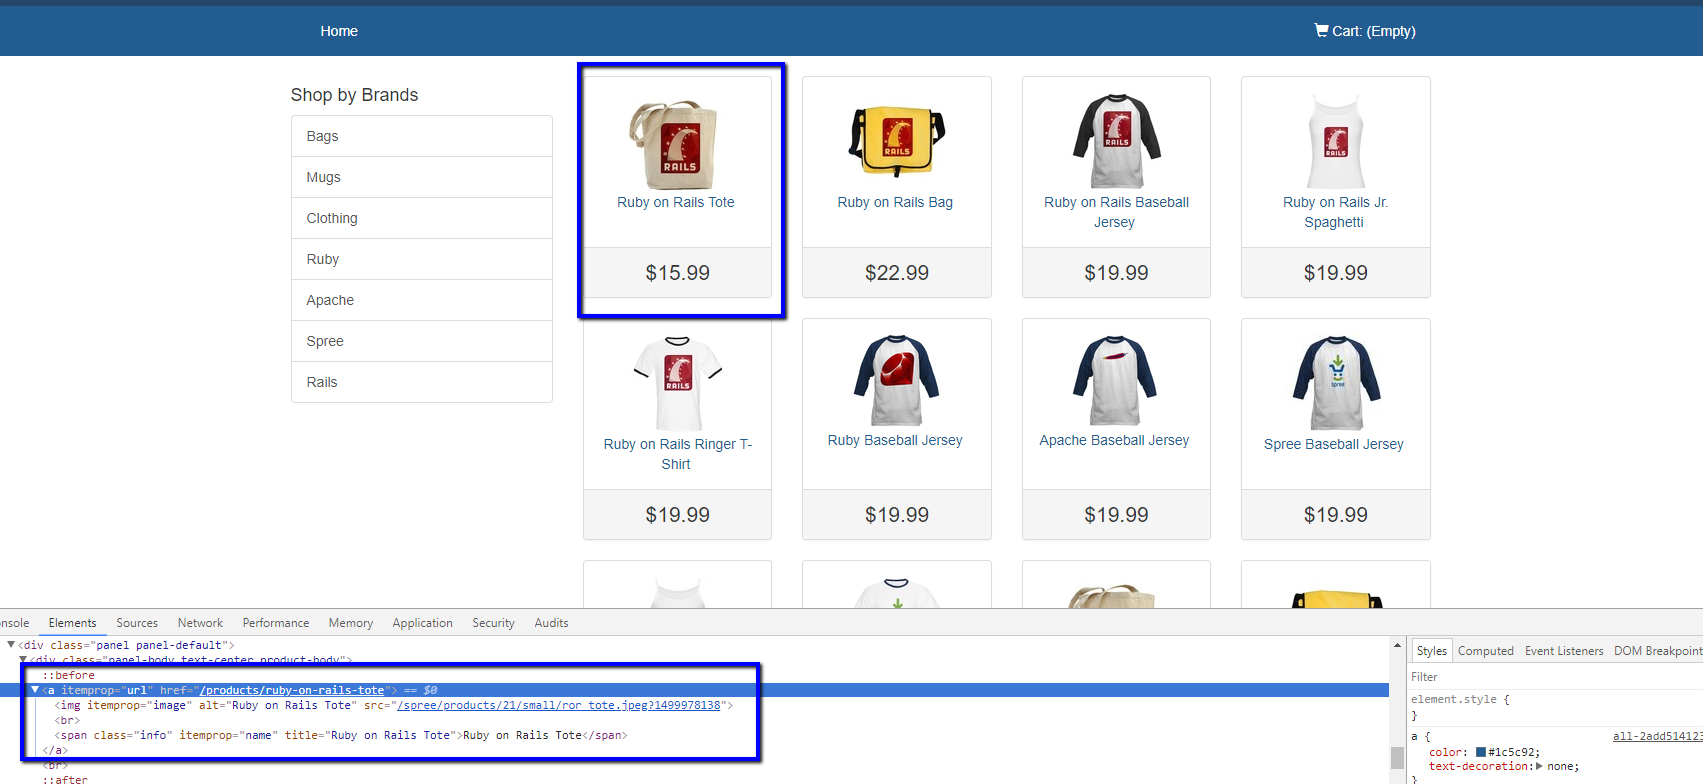
Task: Follow the /products/ruby-on-rails-tote href link
Action: pos(292,690)
